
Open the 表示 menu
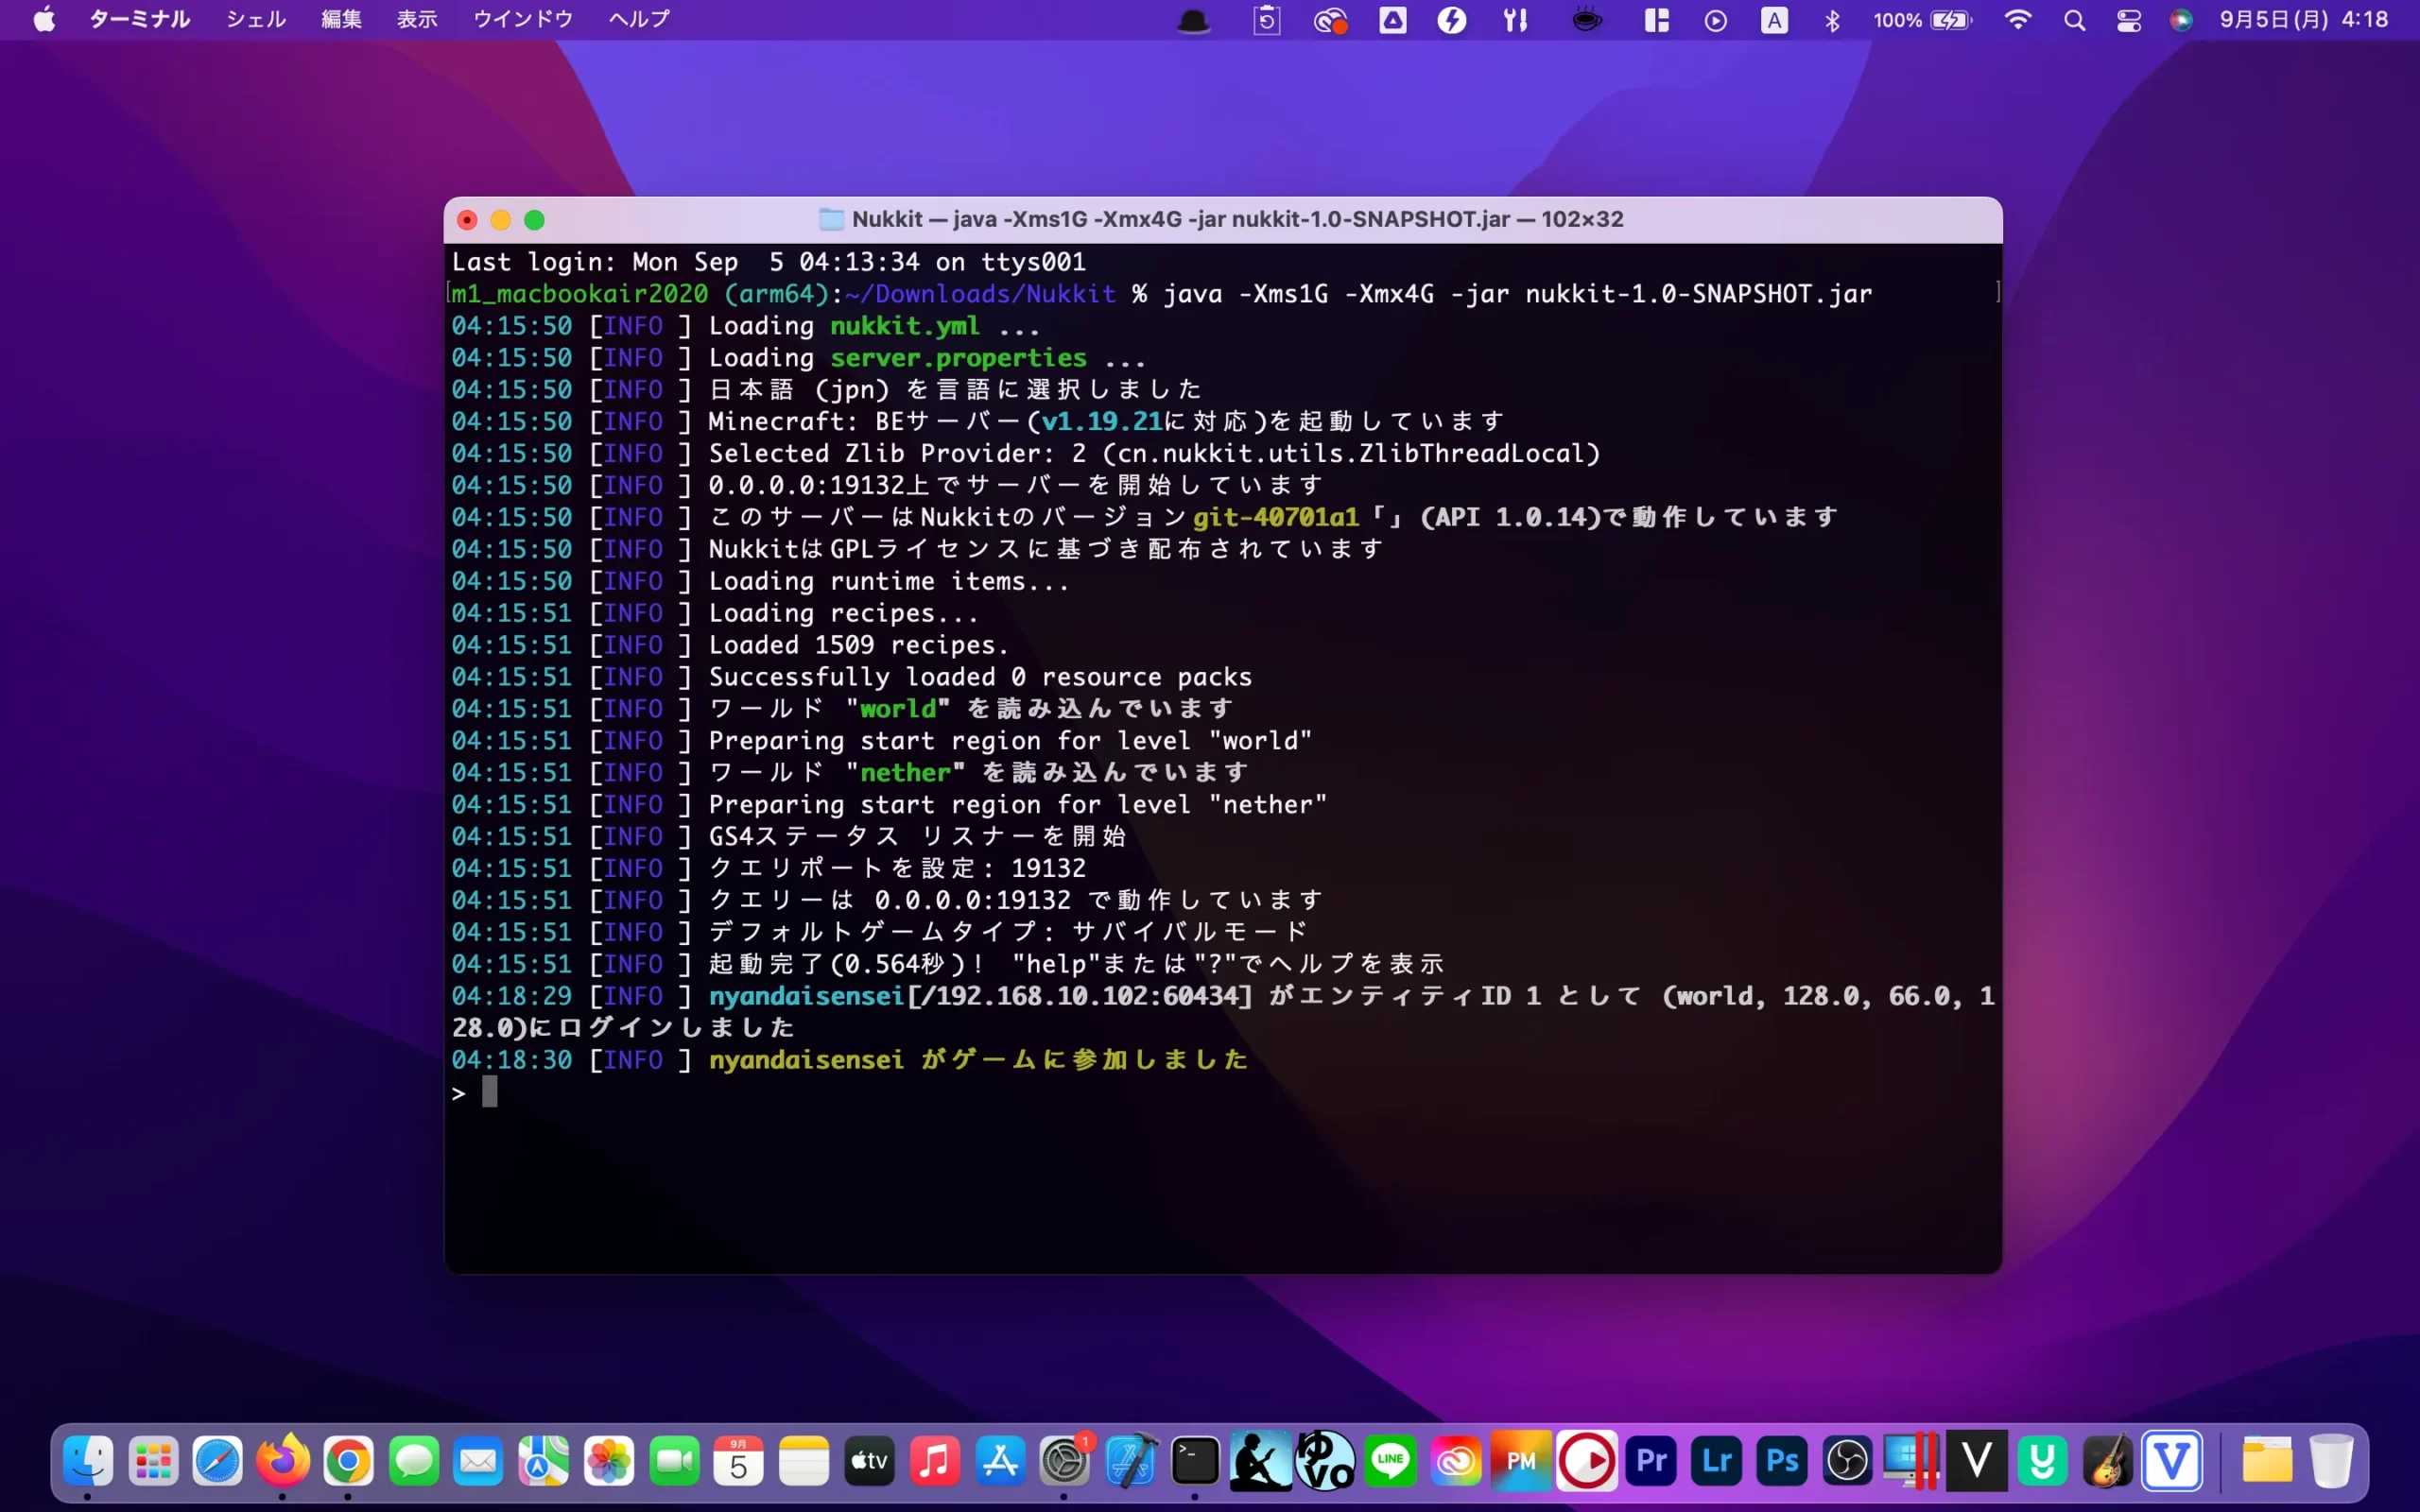click(x=417, y=20)
